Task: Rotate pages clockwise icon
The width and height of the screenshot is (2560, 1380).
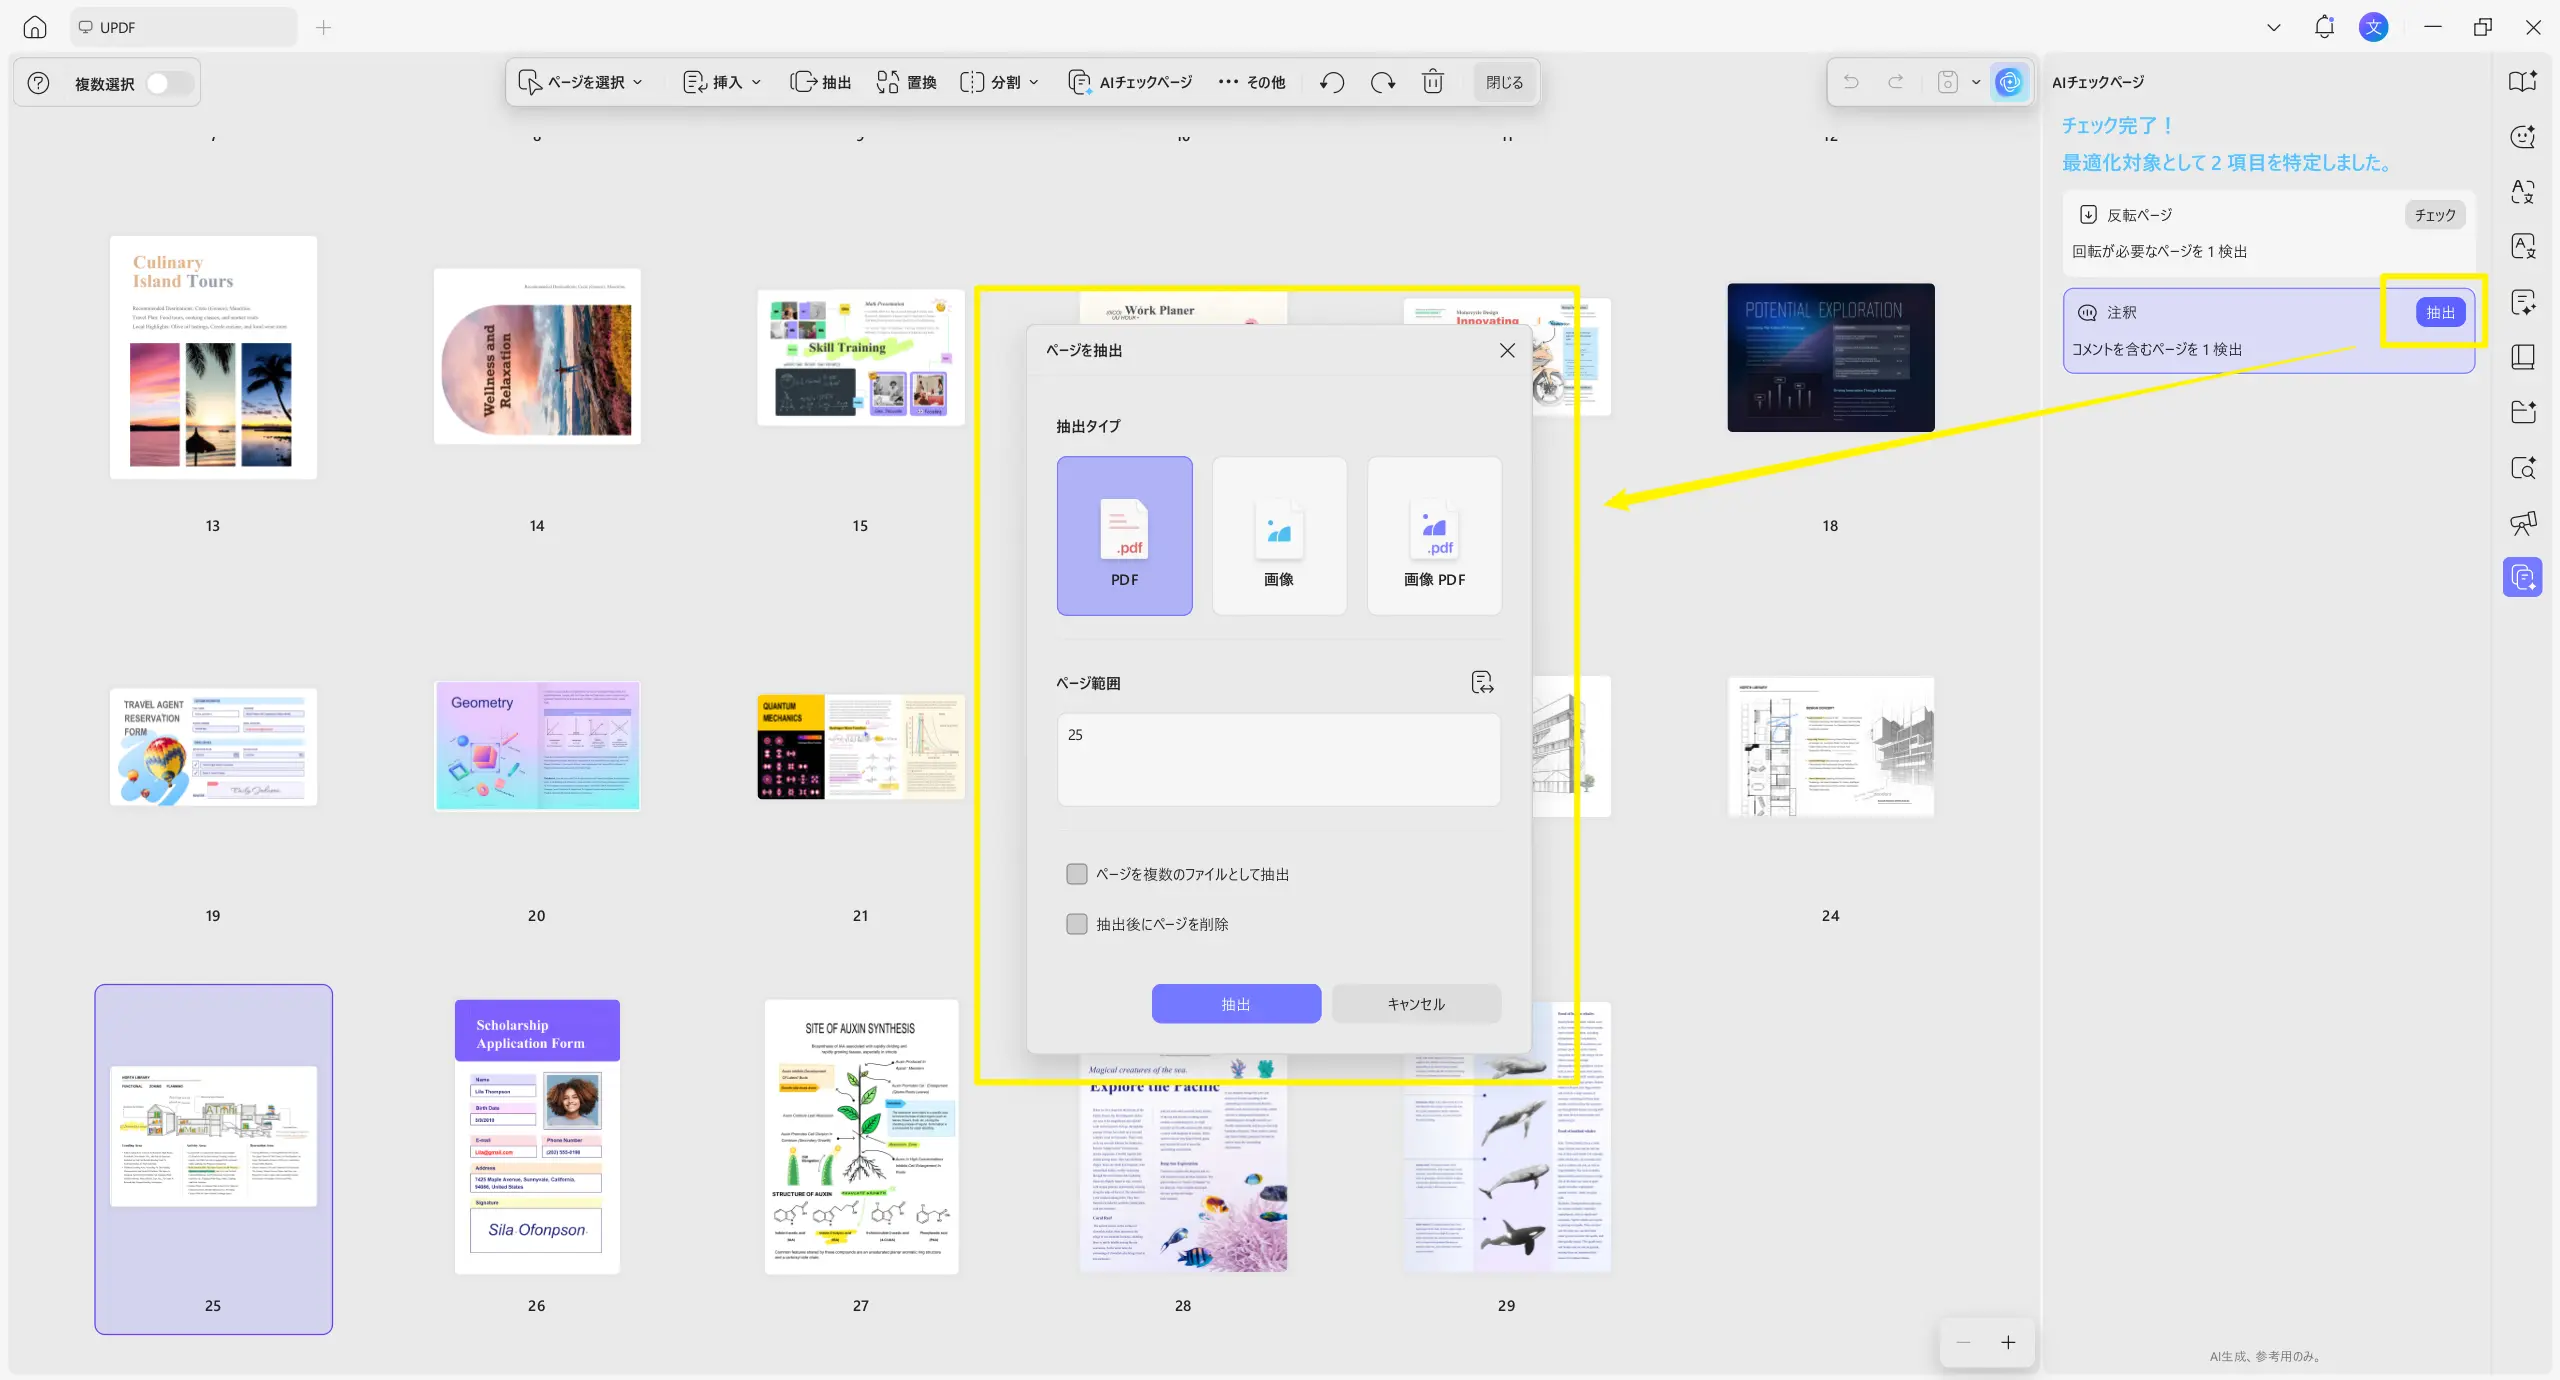Action: (x=1382, y=82)
